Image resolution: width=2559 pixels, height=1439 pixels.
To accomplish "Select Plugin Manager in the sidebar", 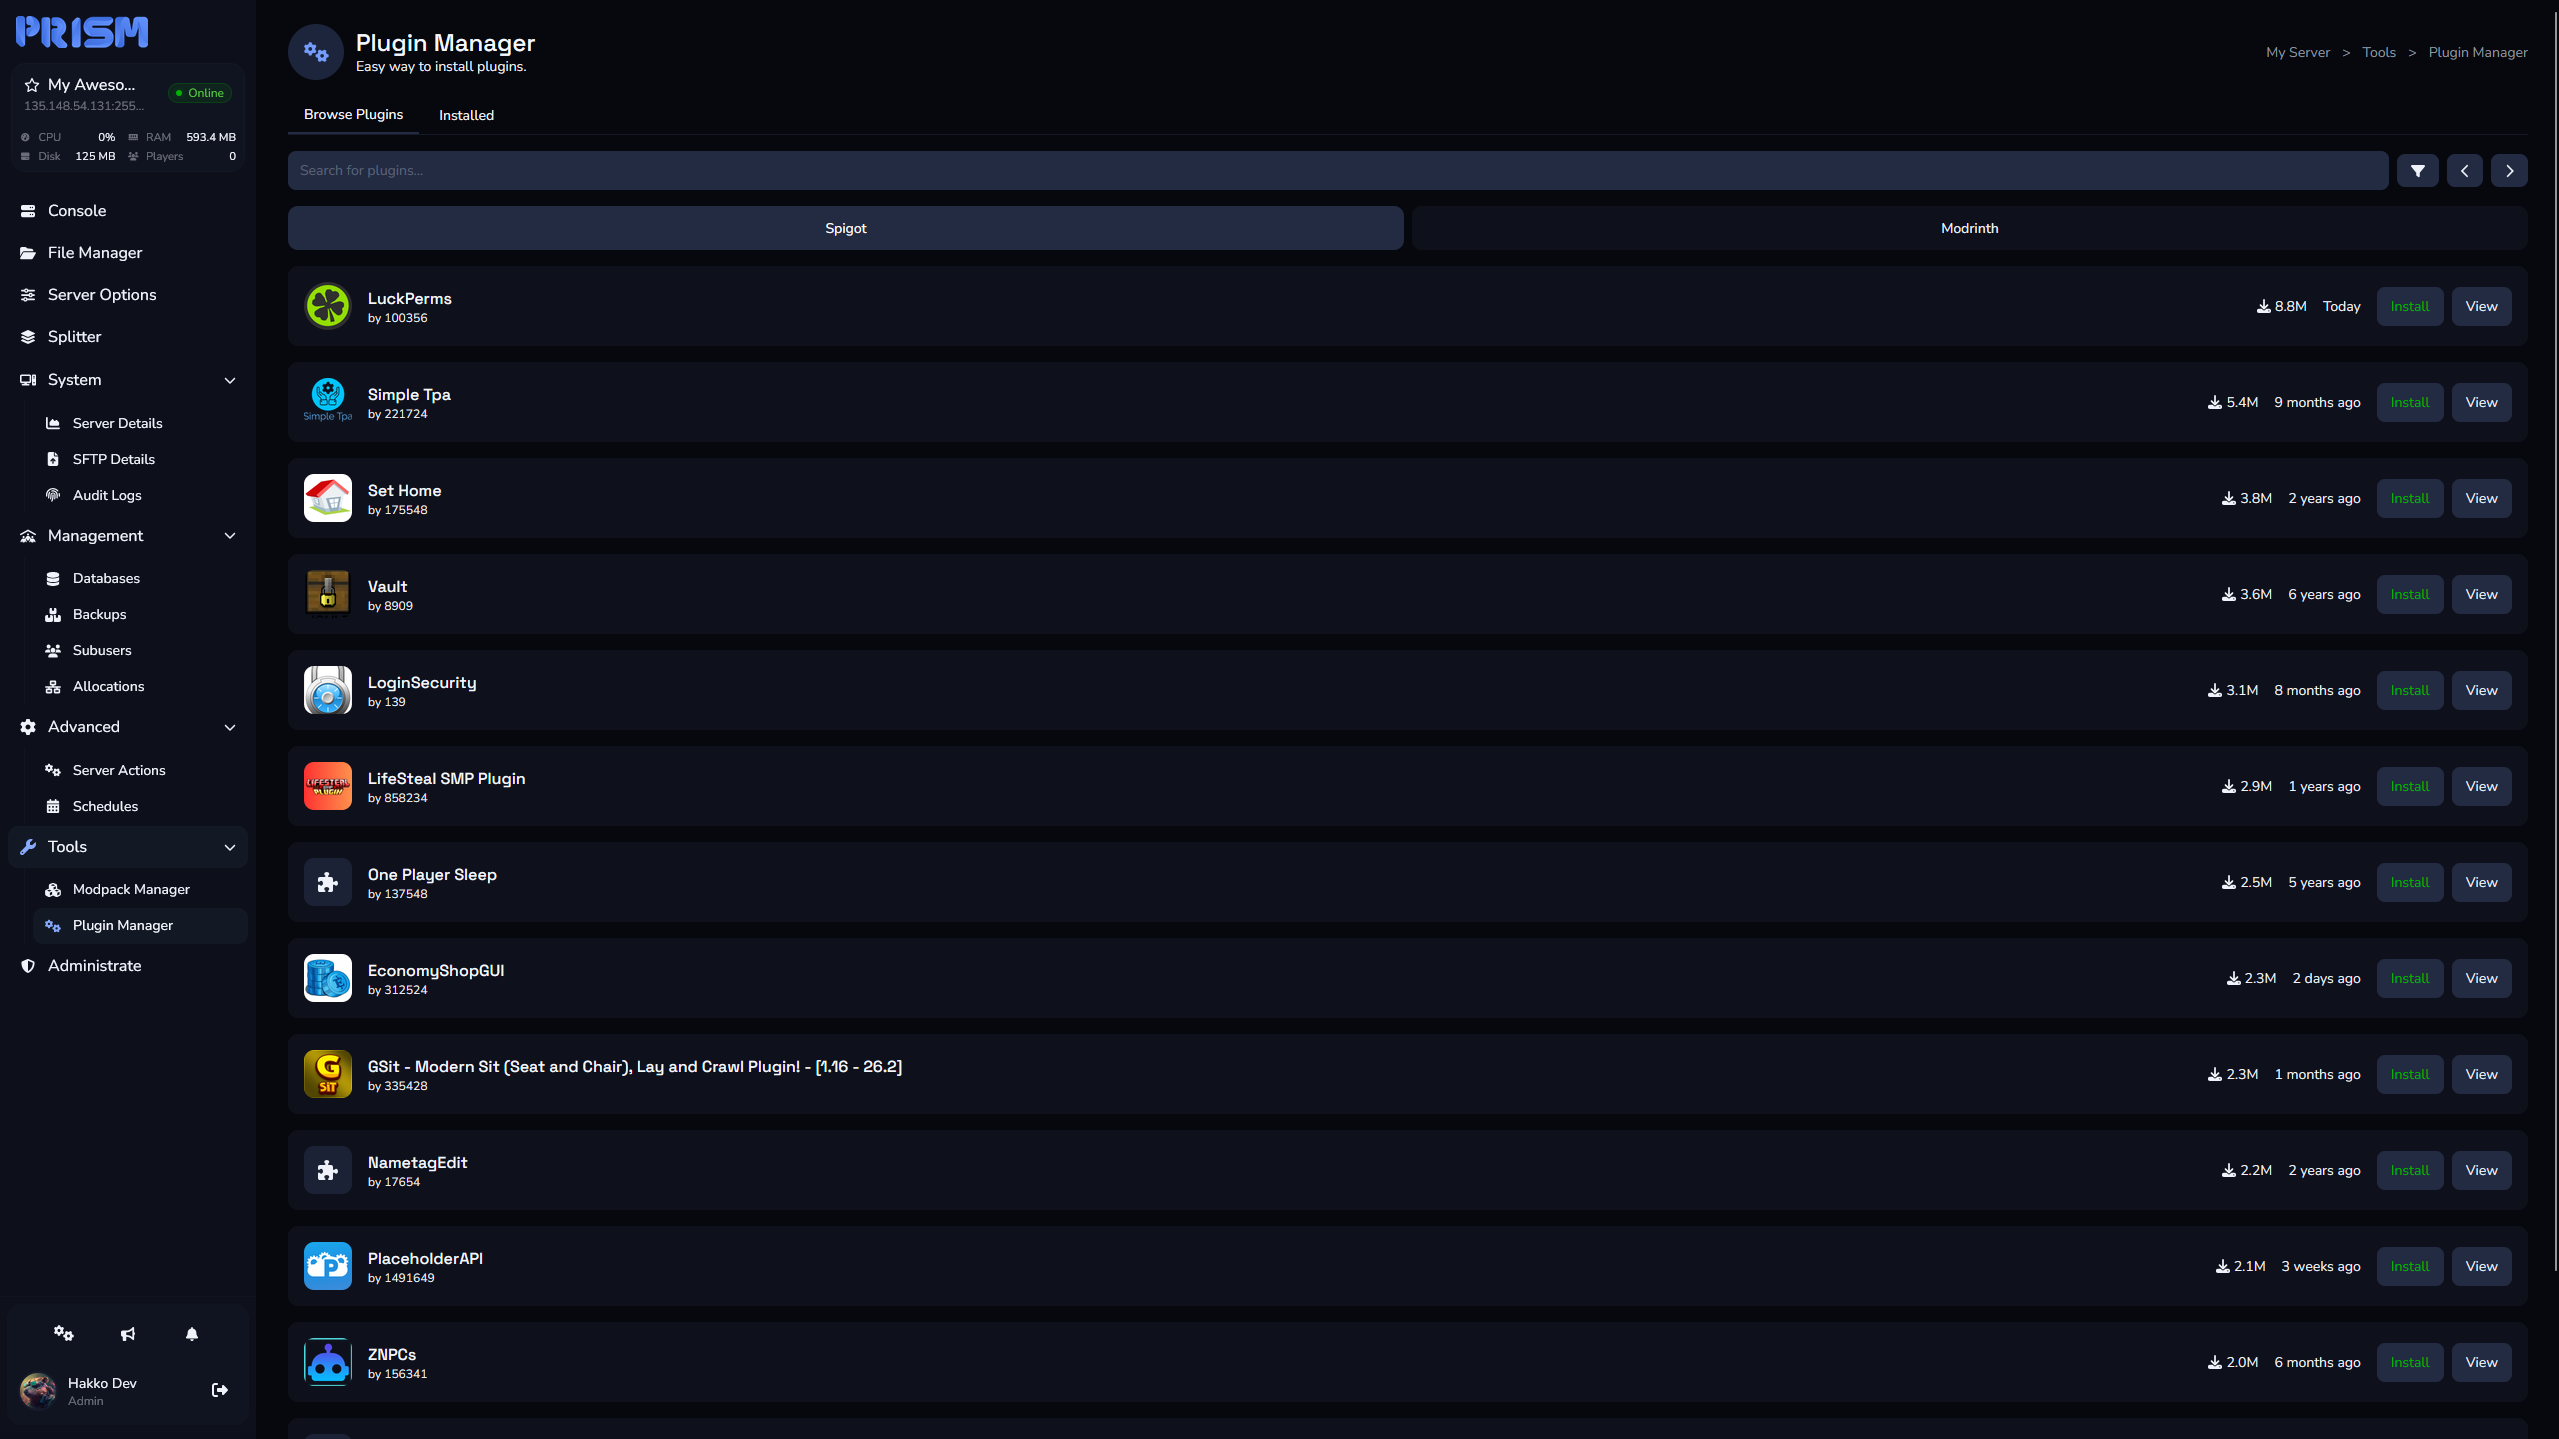I will click(x=140, y=925).
